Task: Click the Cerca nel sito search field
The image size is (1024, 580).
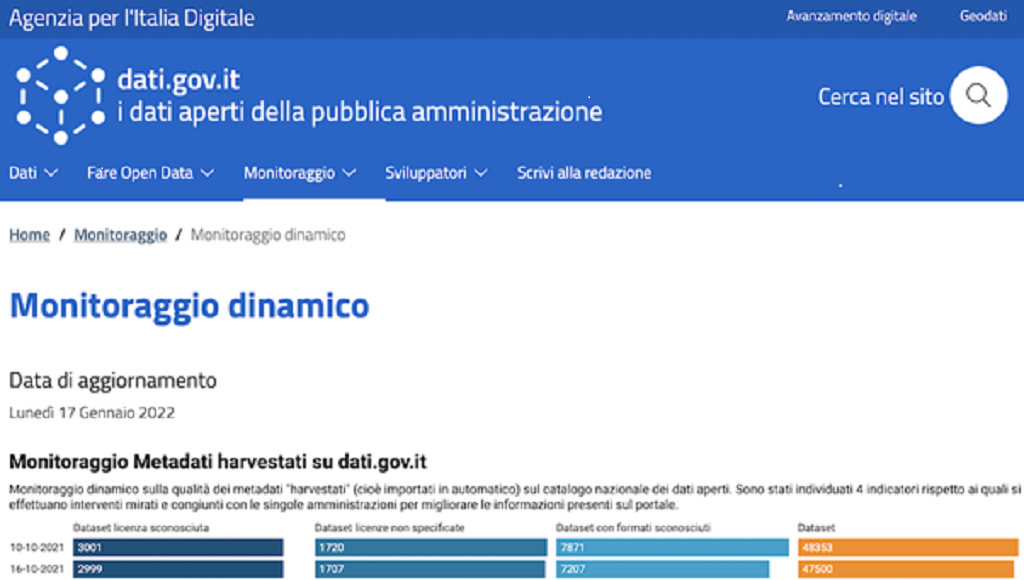Action: (881, 95)
